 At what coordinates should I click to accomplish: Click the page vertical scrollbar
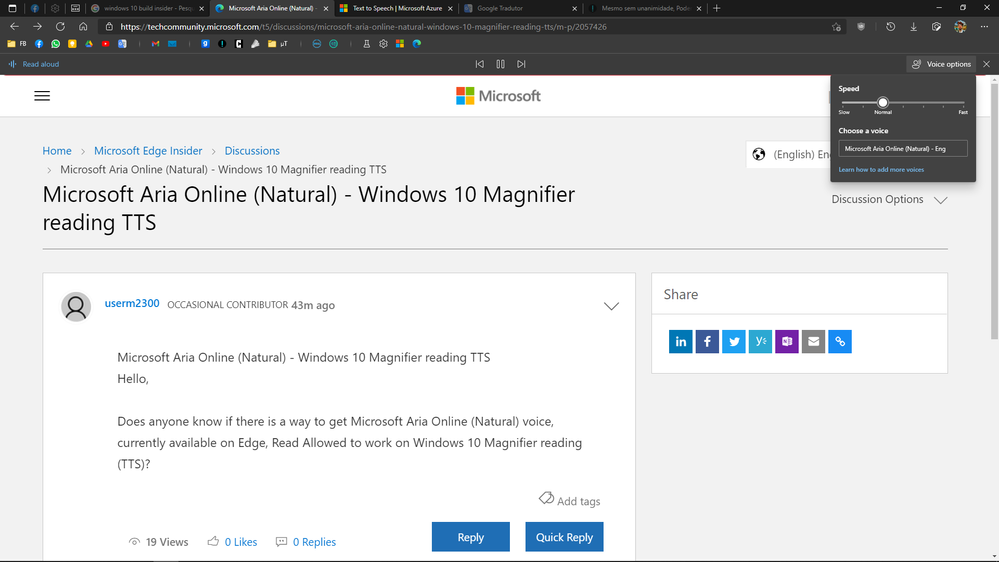point(995,210)
